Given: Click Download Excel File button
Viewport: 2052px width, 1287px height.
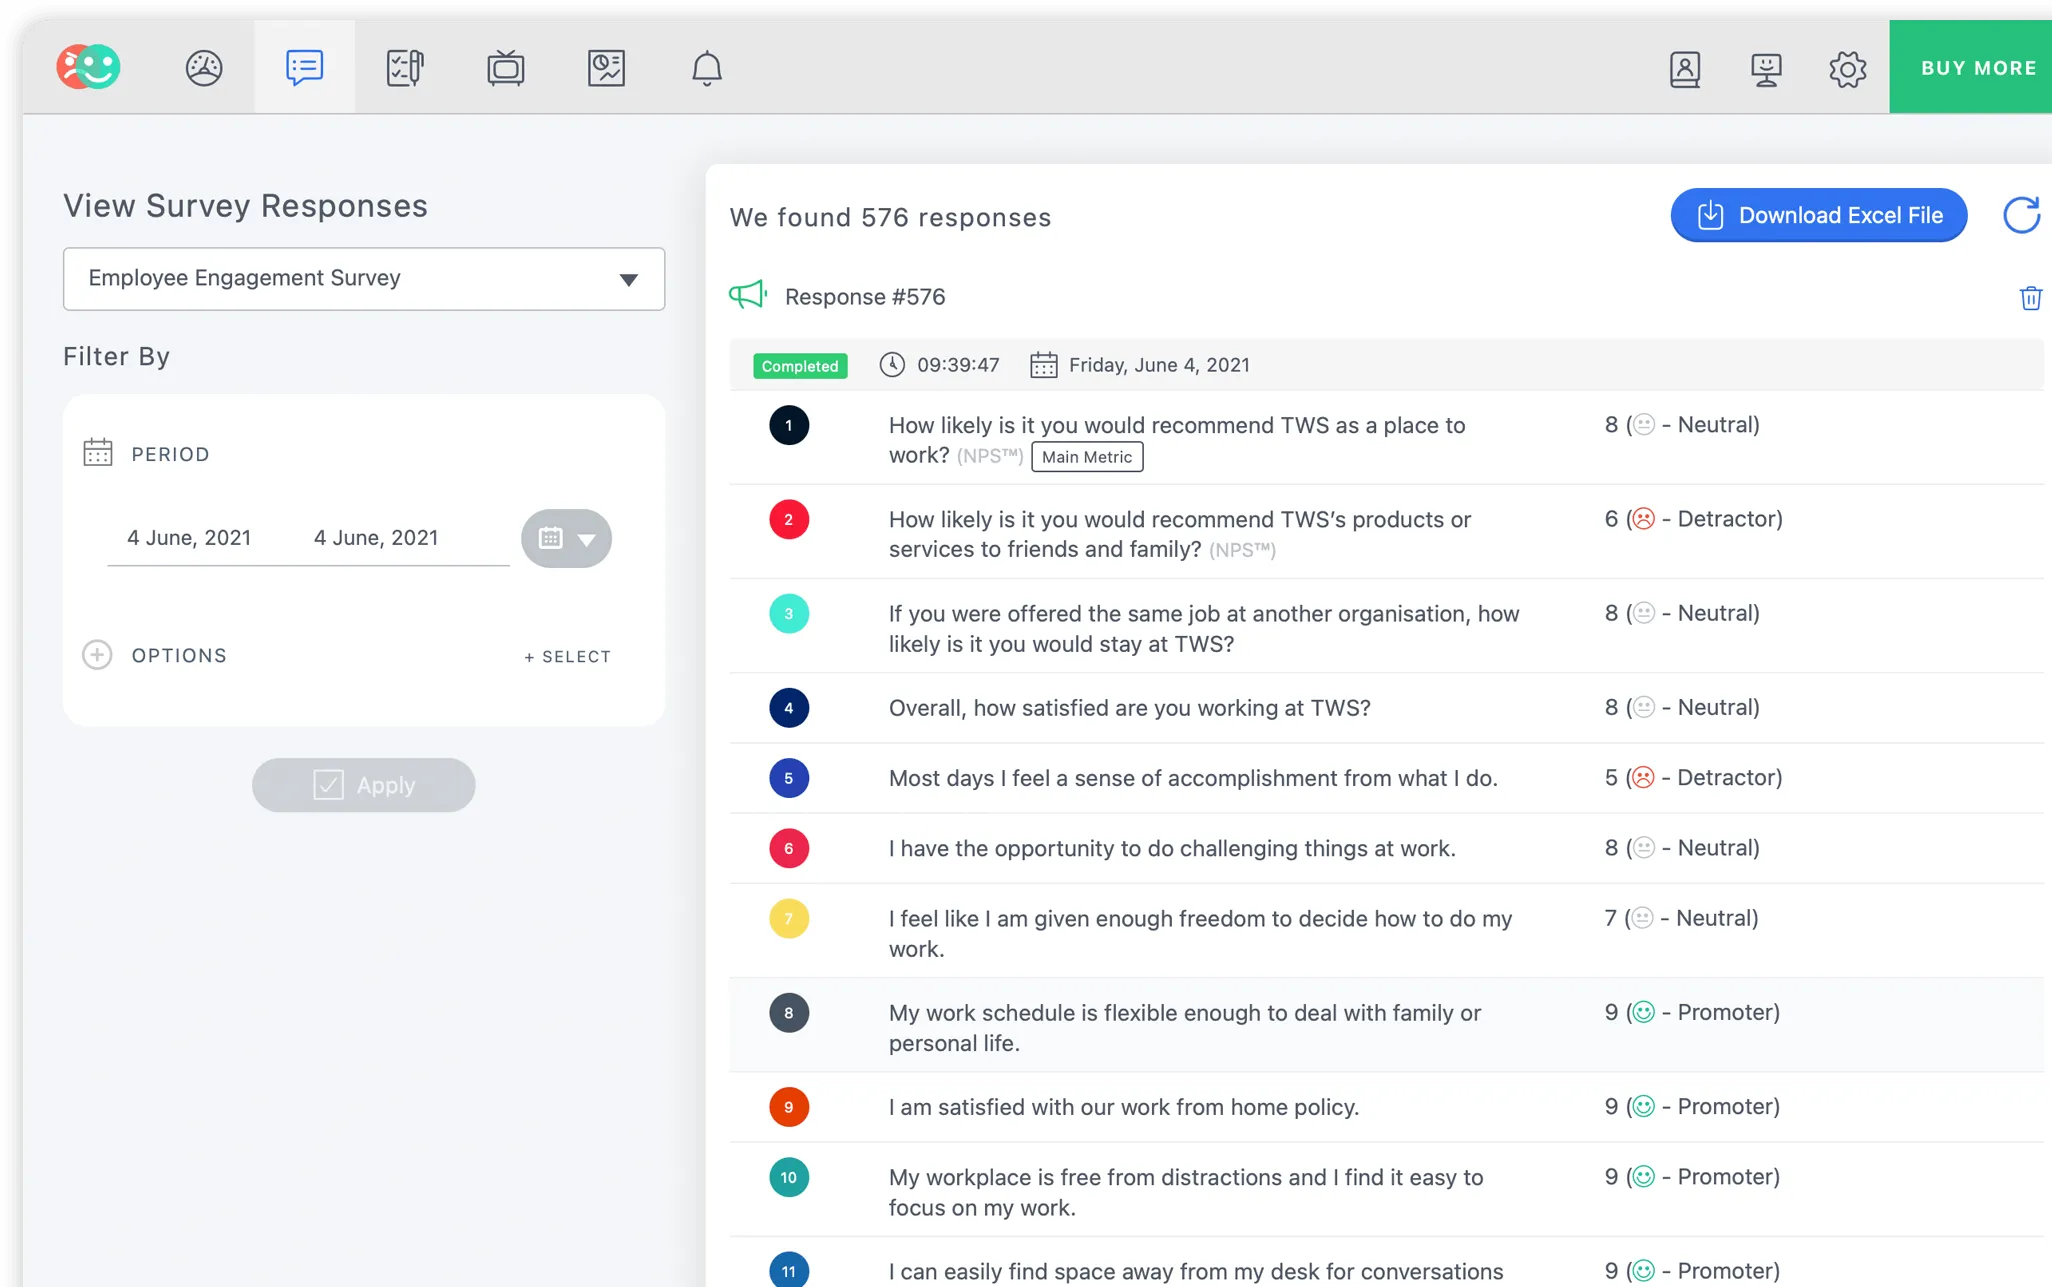Looking at the screenshot, I should click(x=1819, y=215).
